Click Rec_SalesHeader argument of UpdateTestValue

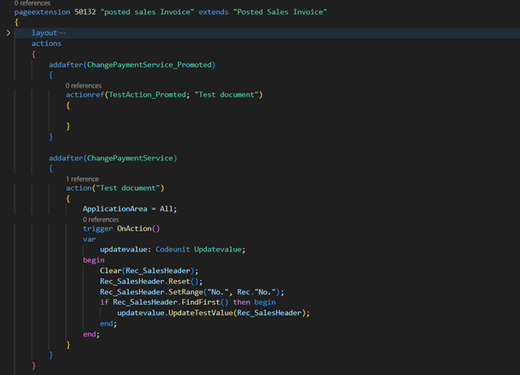click(269, 313)
